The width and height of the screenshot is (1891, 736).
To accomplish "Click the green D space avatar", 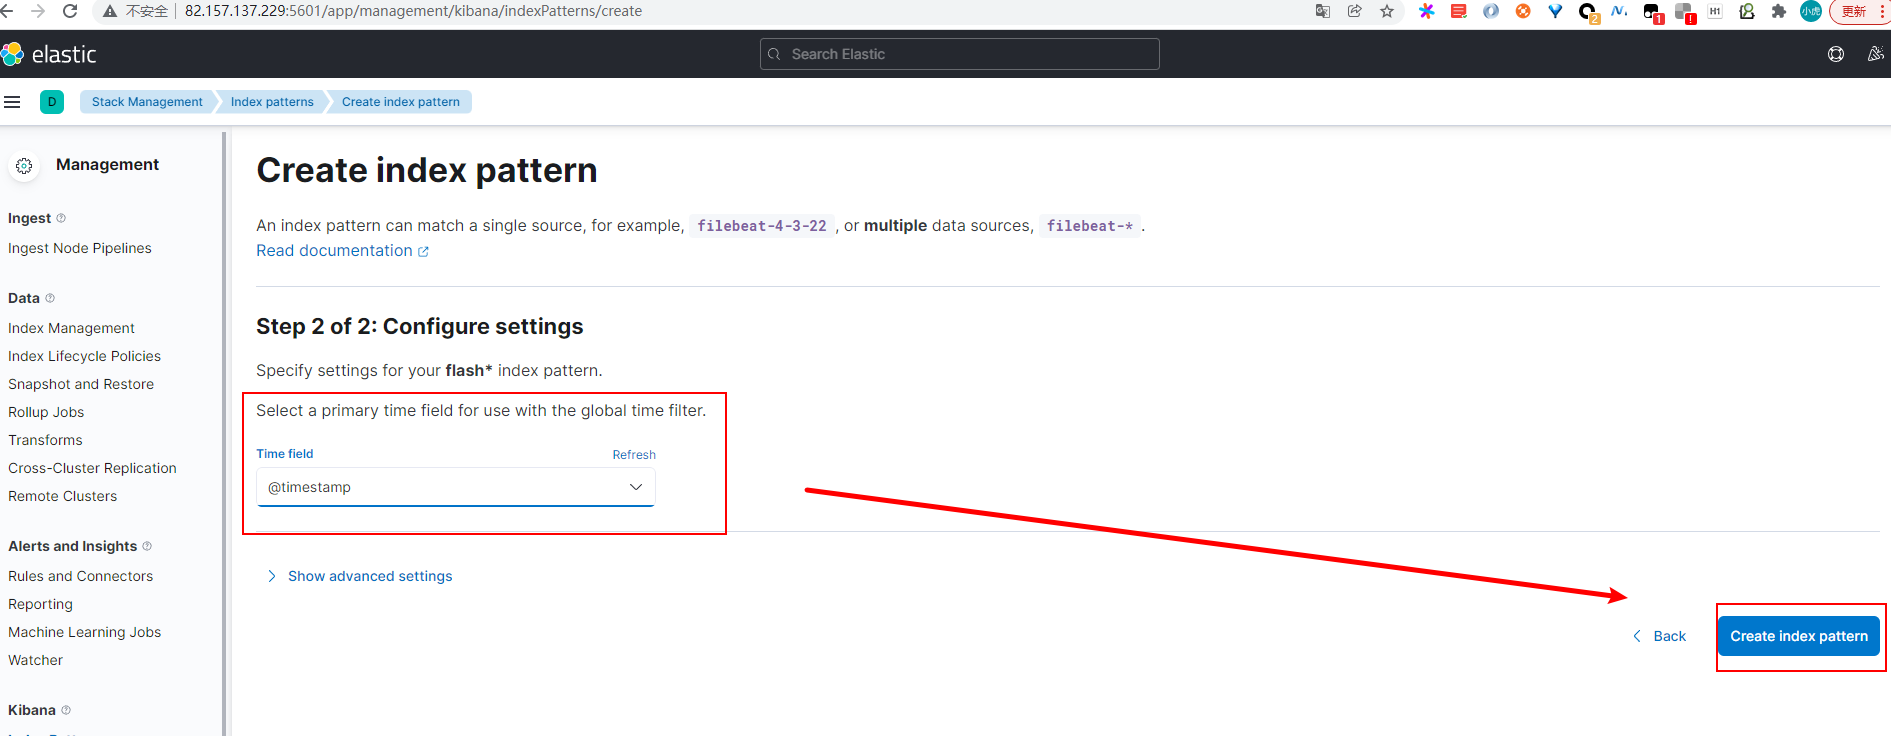I will pyautogui.click(x=52, y=102).
